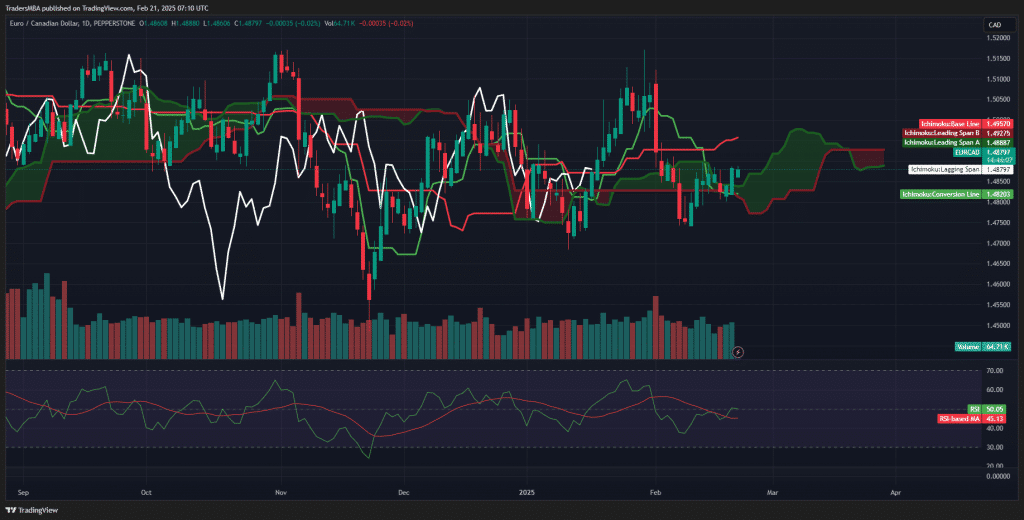Click the Volume 64.71K label
This screenshot has height=520, width=1024.
point(981,346)
